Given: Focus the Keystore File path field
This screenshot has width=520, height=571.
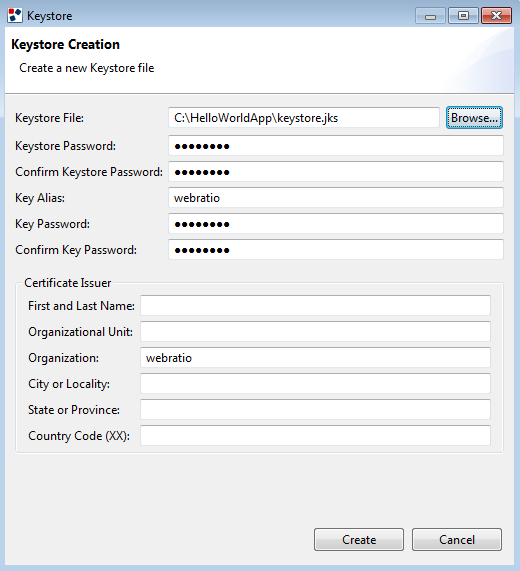Looking at the screenshot, I should coord(304,118).
